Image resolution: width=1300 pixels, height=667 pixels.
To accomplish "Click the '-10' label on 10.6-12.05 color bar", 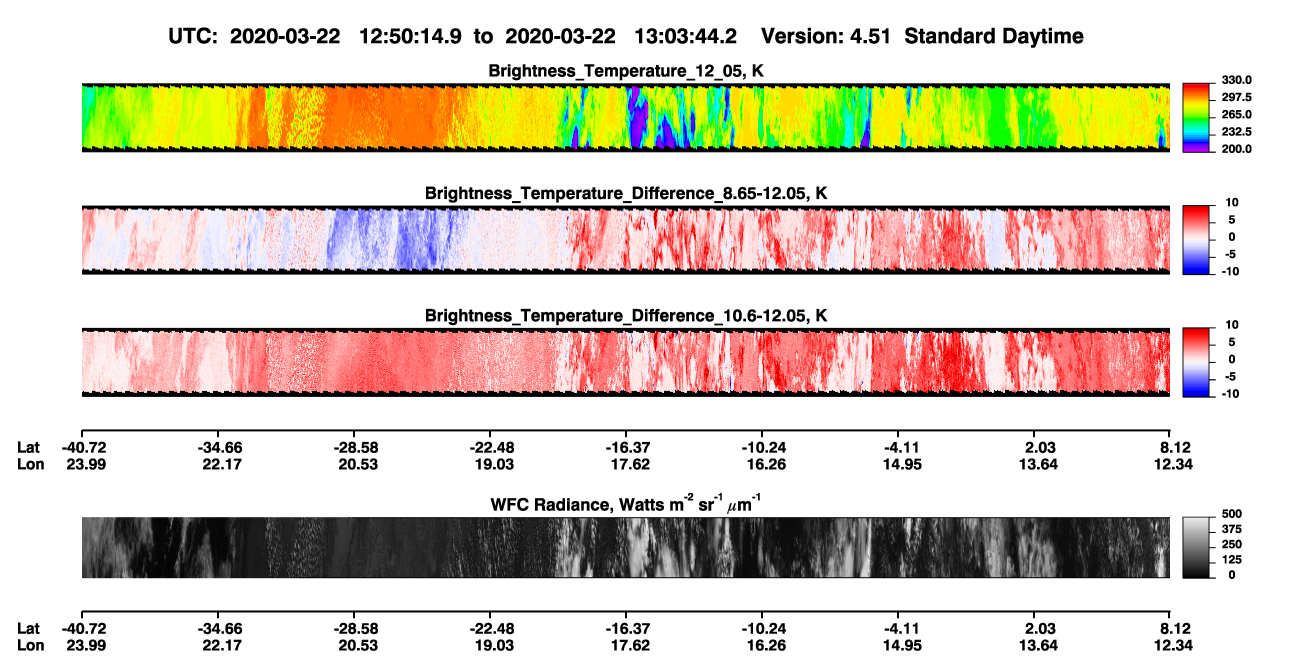I will click(x=1230, y=393).
